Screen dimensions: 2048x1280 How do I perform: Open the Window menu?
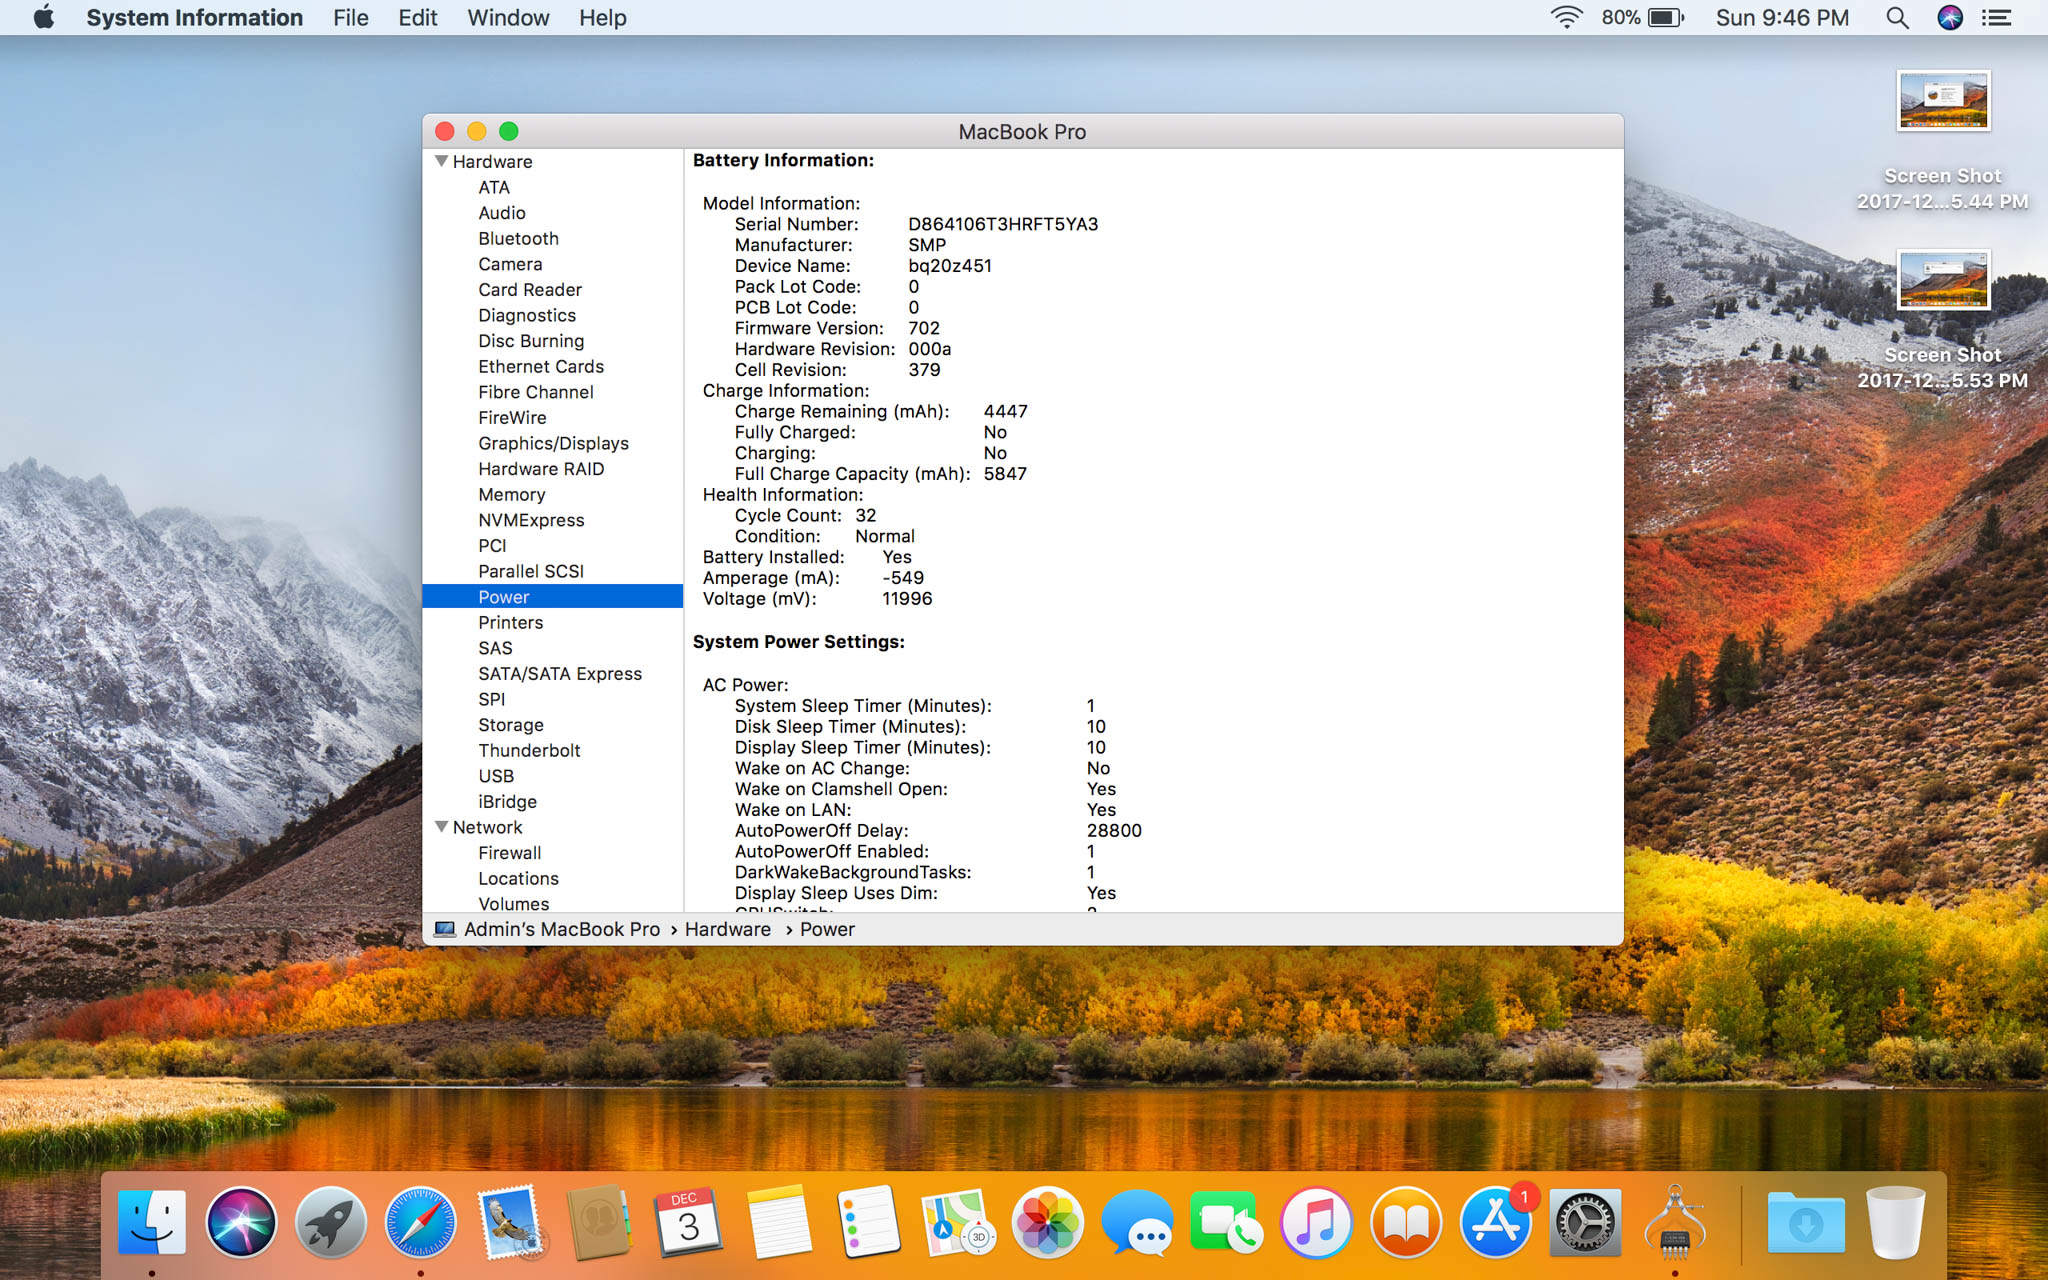click(x=508, y=17)
